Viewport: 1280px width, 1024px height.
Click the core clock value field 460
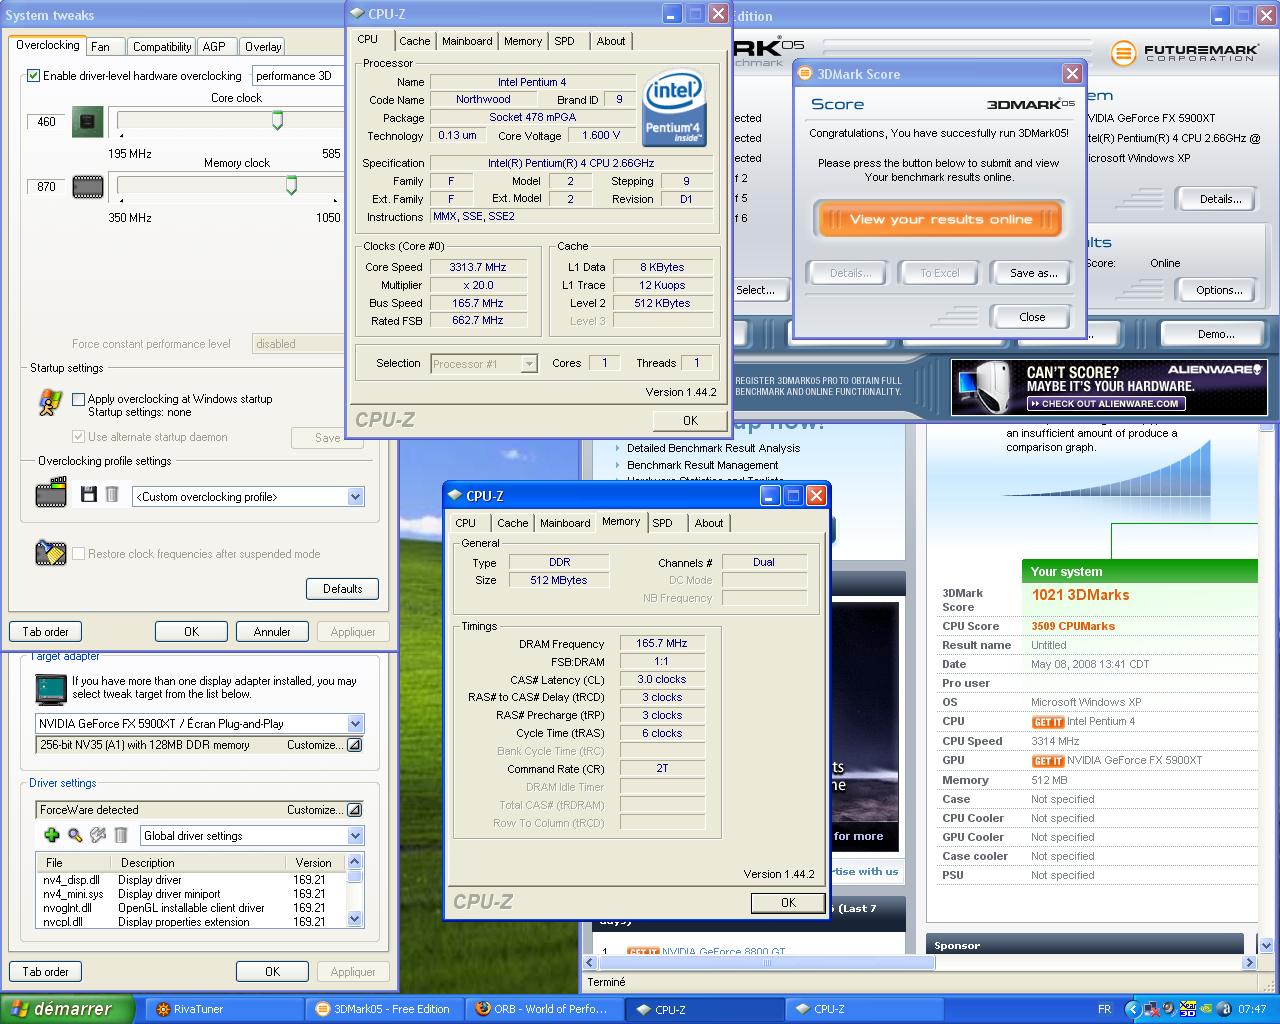pyautogui.click(x=46, y=122)
